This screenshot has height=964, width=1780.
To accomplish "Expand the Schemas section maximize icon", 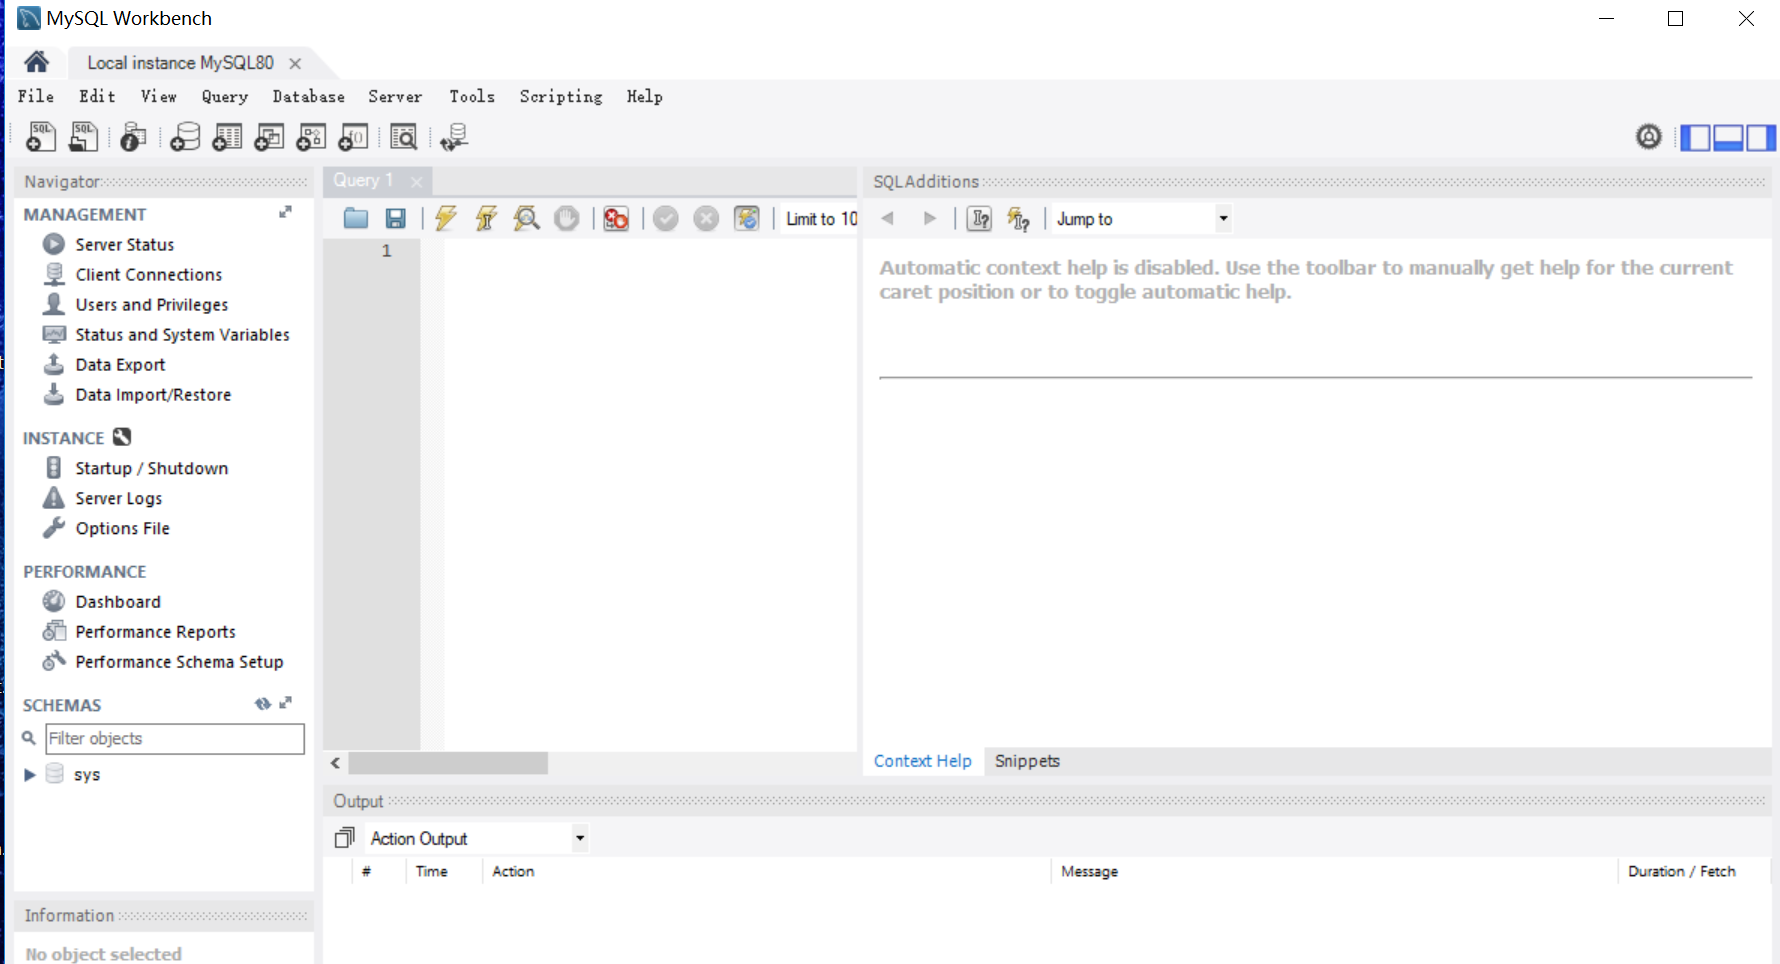I will click(286, 703).
